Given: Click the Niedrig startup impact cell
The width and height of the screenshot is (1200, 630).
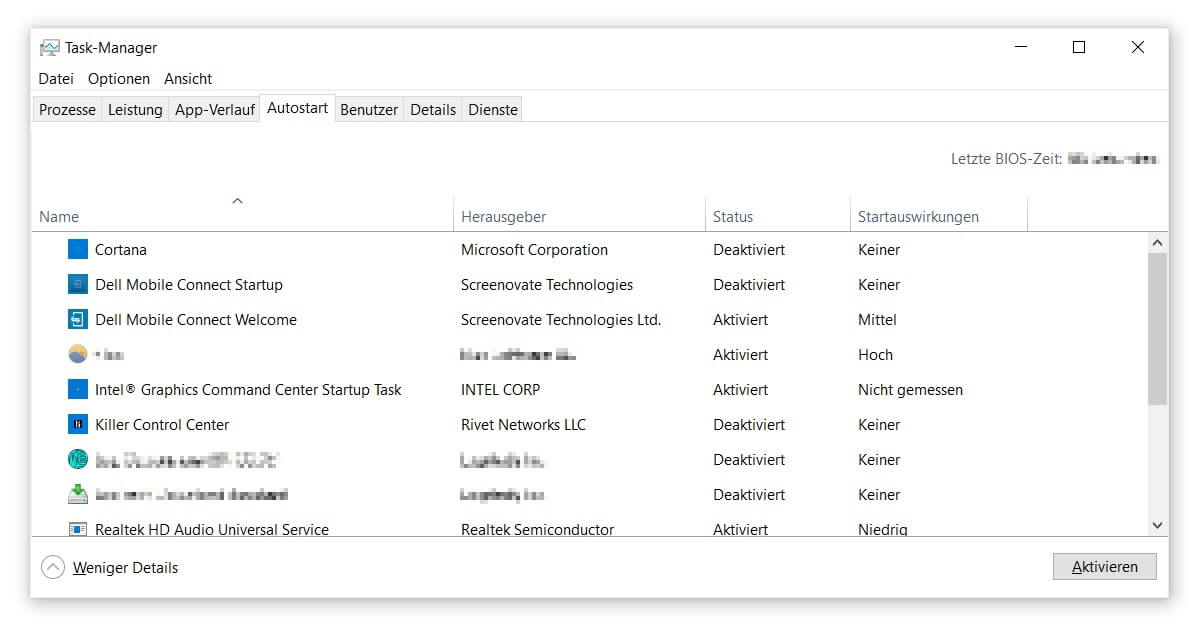Looking at the screenshot, I should (x=883, y=529).
